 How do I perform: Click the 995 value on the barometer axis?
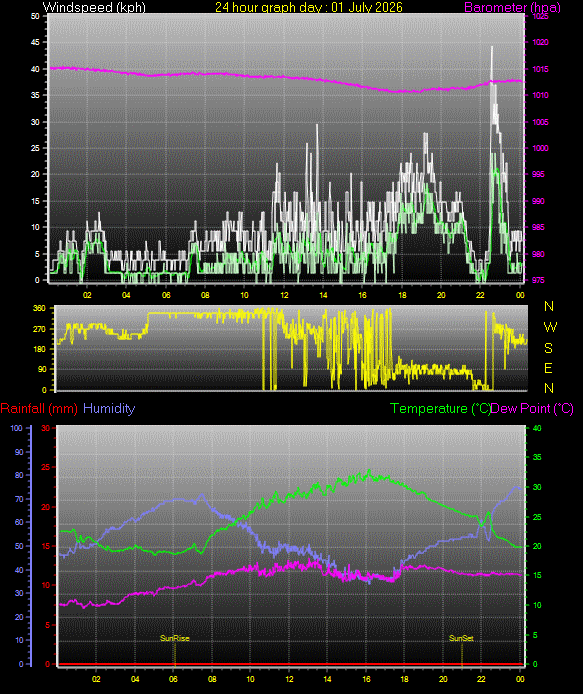point(538,174)
